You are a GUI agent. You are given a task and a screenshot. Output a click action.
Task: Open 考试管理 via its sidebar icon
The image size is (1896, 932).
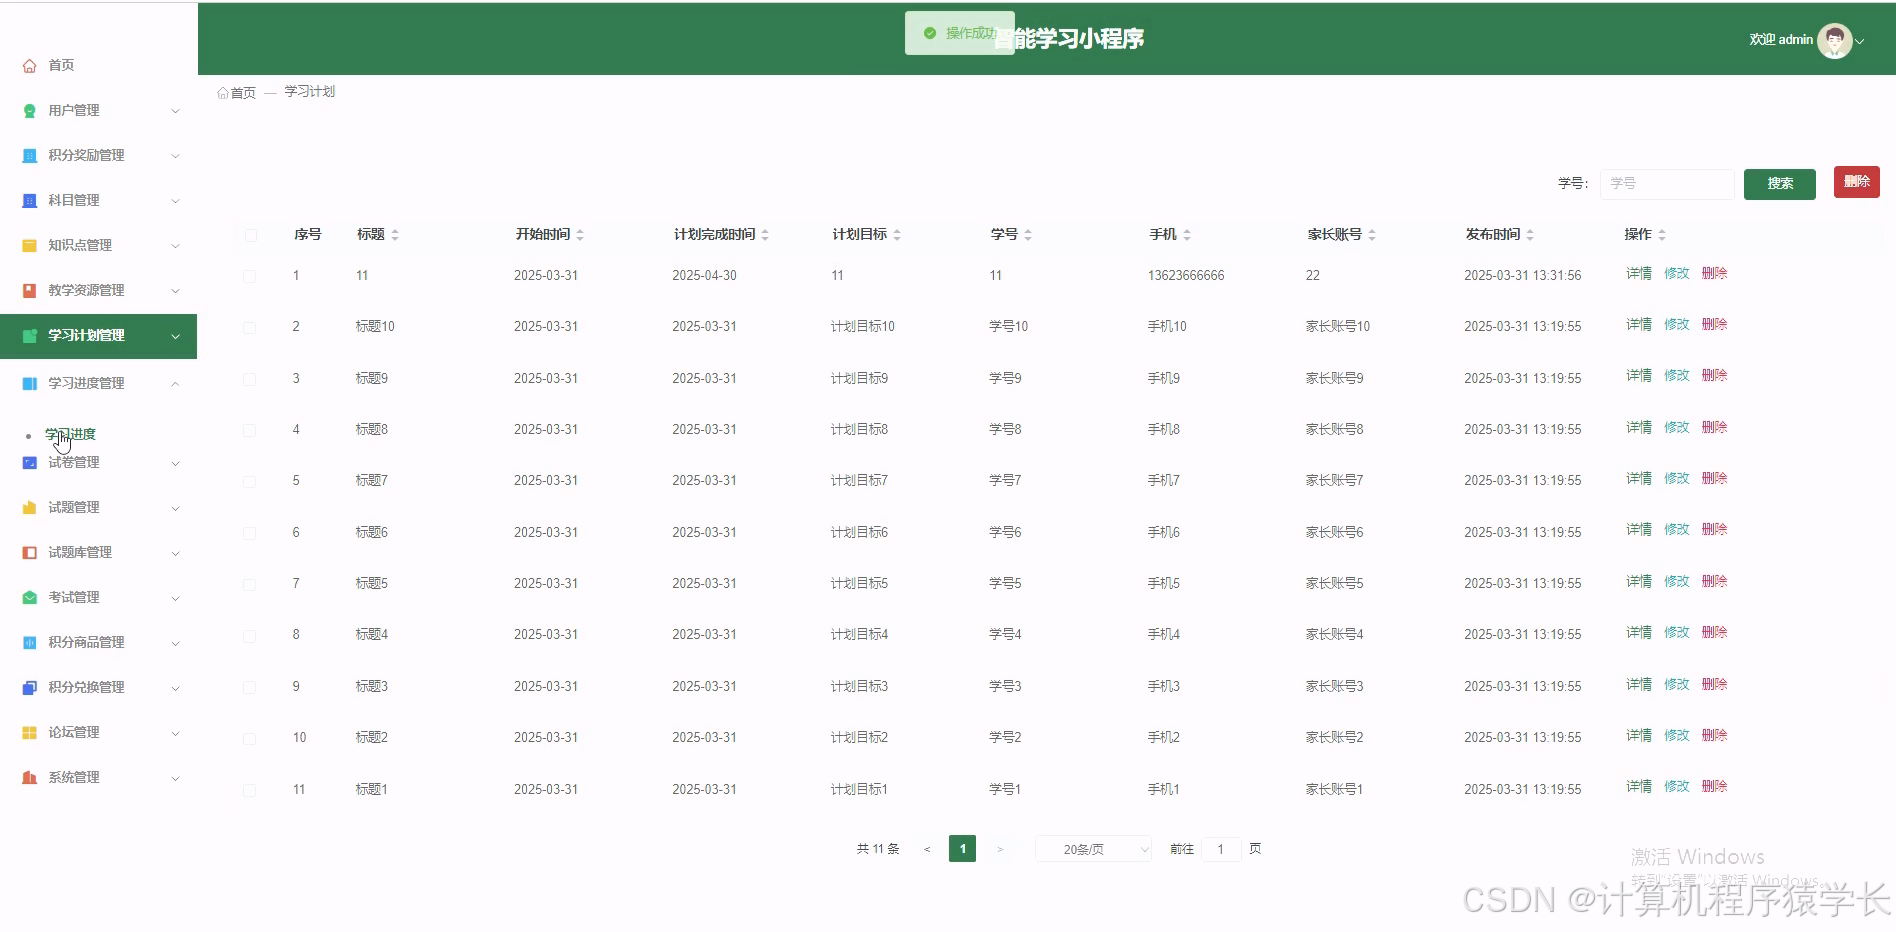[x=29, y=597]
